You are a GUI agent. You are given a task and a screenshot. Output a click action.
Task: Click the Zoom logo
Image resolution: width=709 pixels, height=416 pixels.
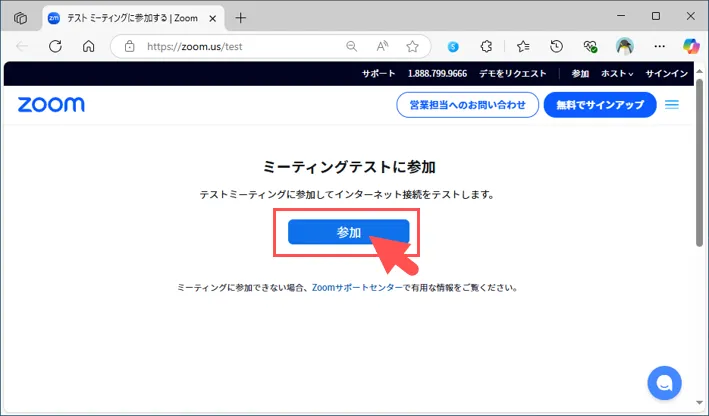click(51, 105)
